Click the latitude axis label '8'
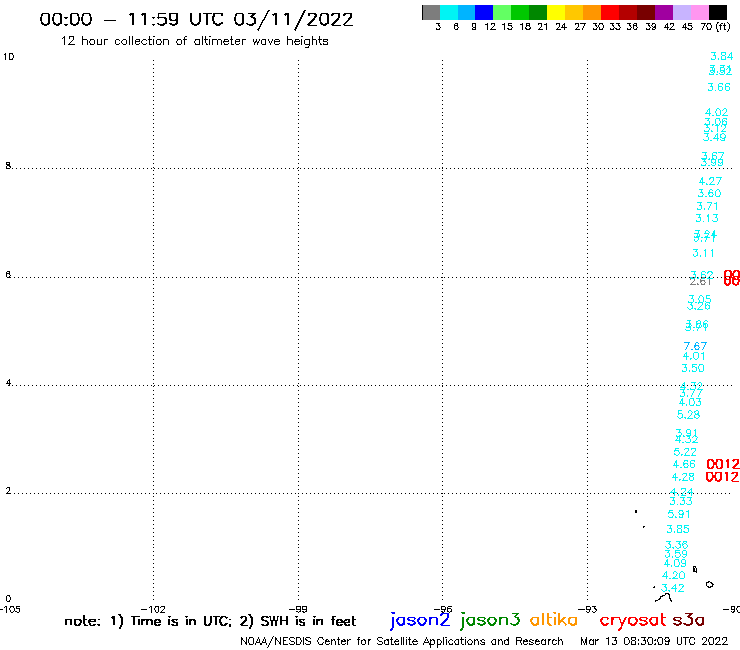 tap(8, 166)
